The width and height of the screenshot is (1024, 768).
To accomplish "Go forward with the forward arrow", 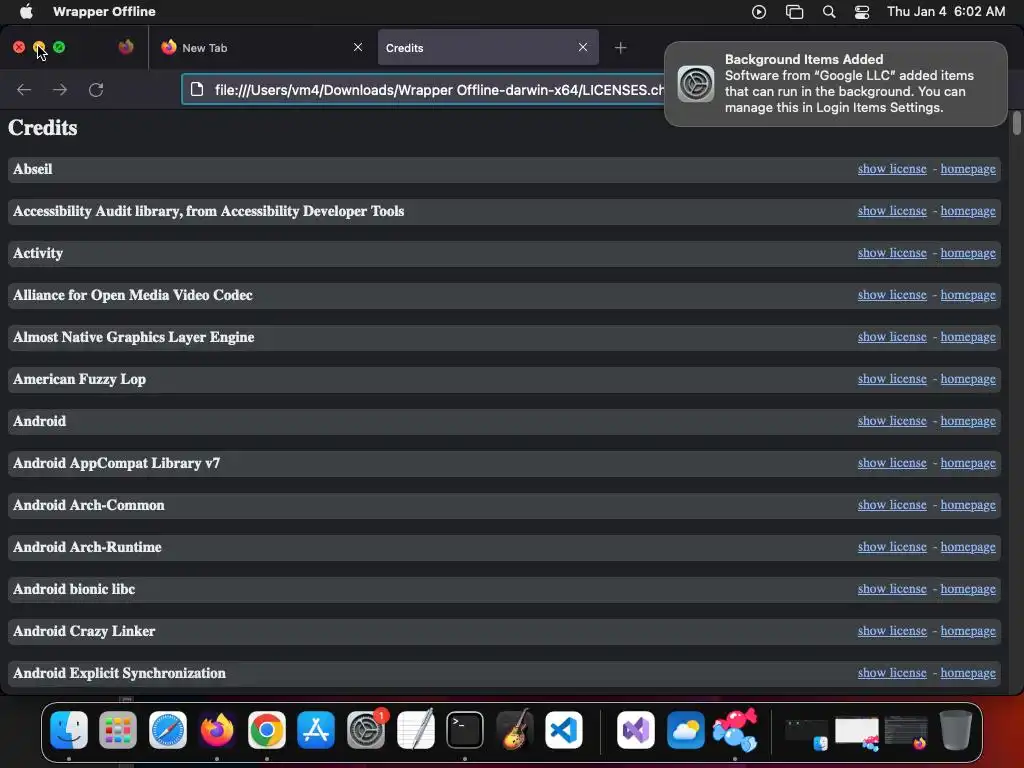I will [x=59, y=89].
